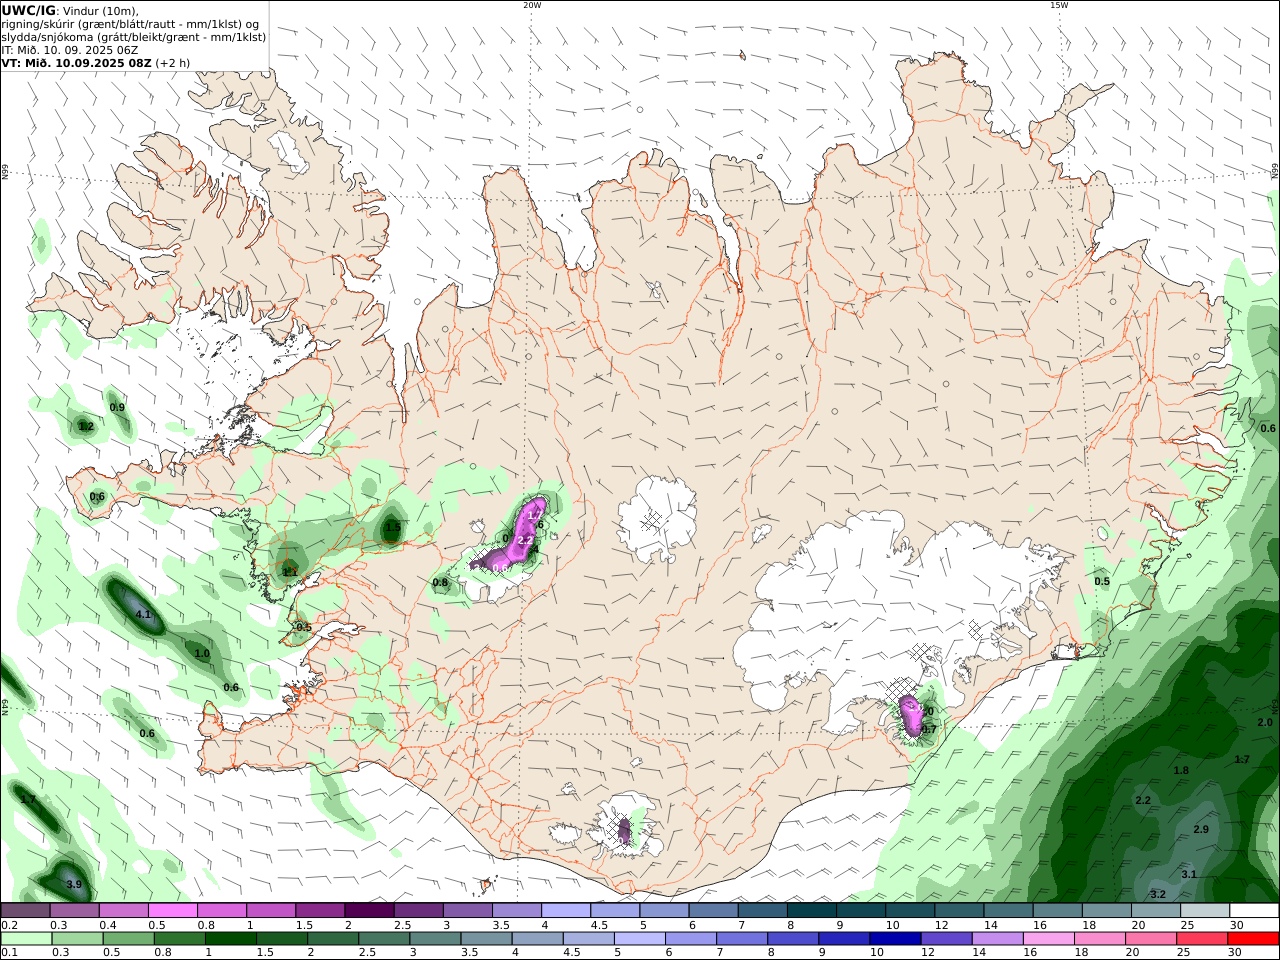The image size is (1280, 960).
Task: Click the 0.8 value west of Langjökull
Action: point(440,583)
